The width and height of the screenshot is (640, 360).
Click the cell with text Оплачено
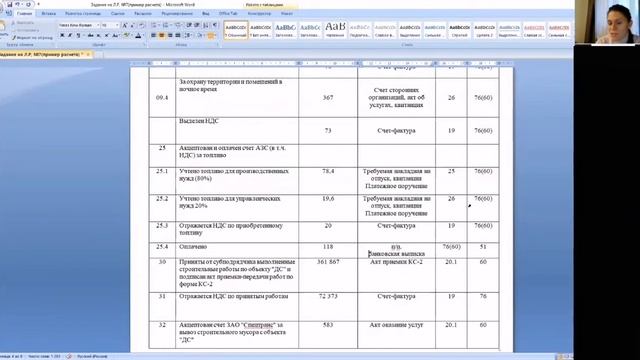click(237, 250)
